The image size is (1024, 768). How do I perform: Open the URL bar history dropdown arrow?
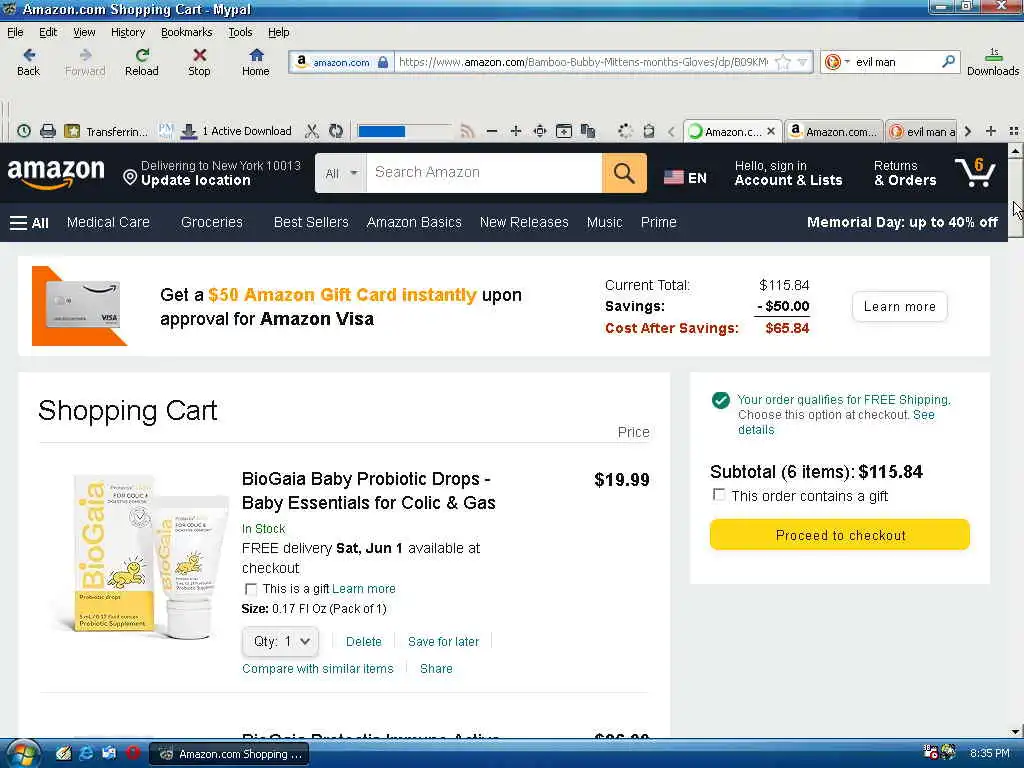803,62
